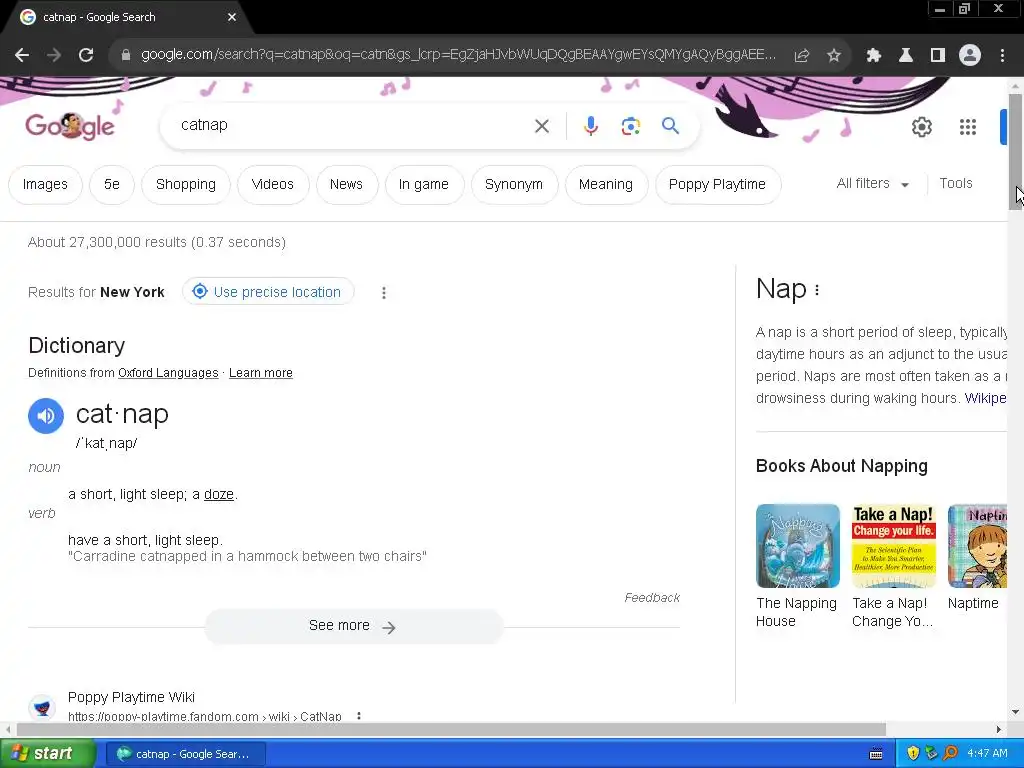Bookmark this page with the star icon
Viewport: 1024px width, 768px height.
click(834, 56)
